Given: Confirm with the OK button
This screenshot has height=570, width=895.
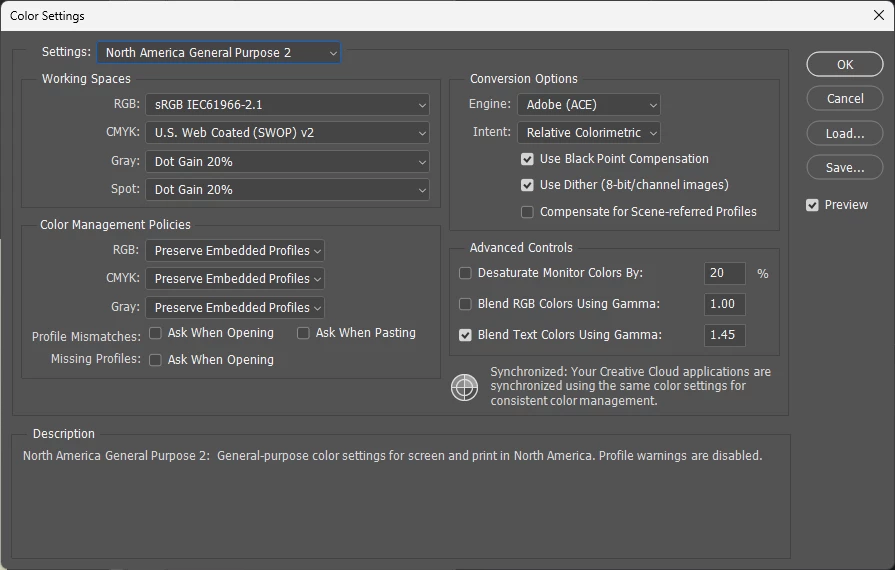Looking at the screenshot, I should [x=845, y=64].
